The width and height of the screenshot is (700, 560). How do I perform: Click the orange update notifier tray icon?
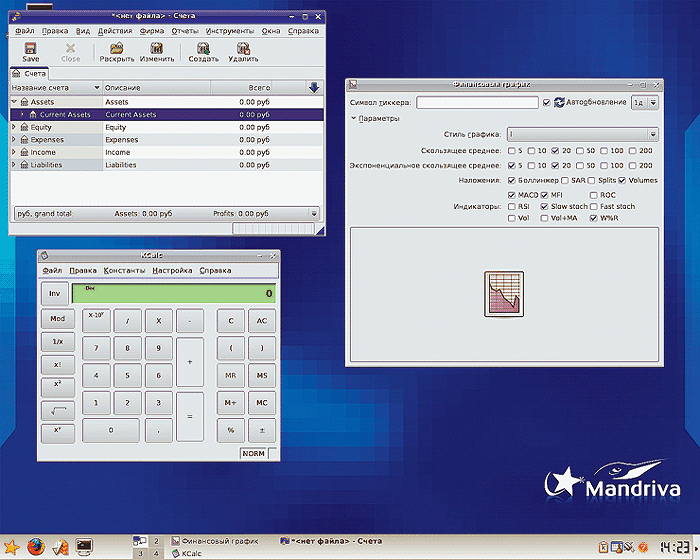point(643,547)
